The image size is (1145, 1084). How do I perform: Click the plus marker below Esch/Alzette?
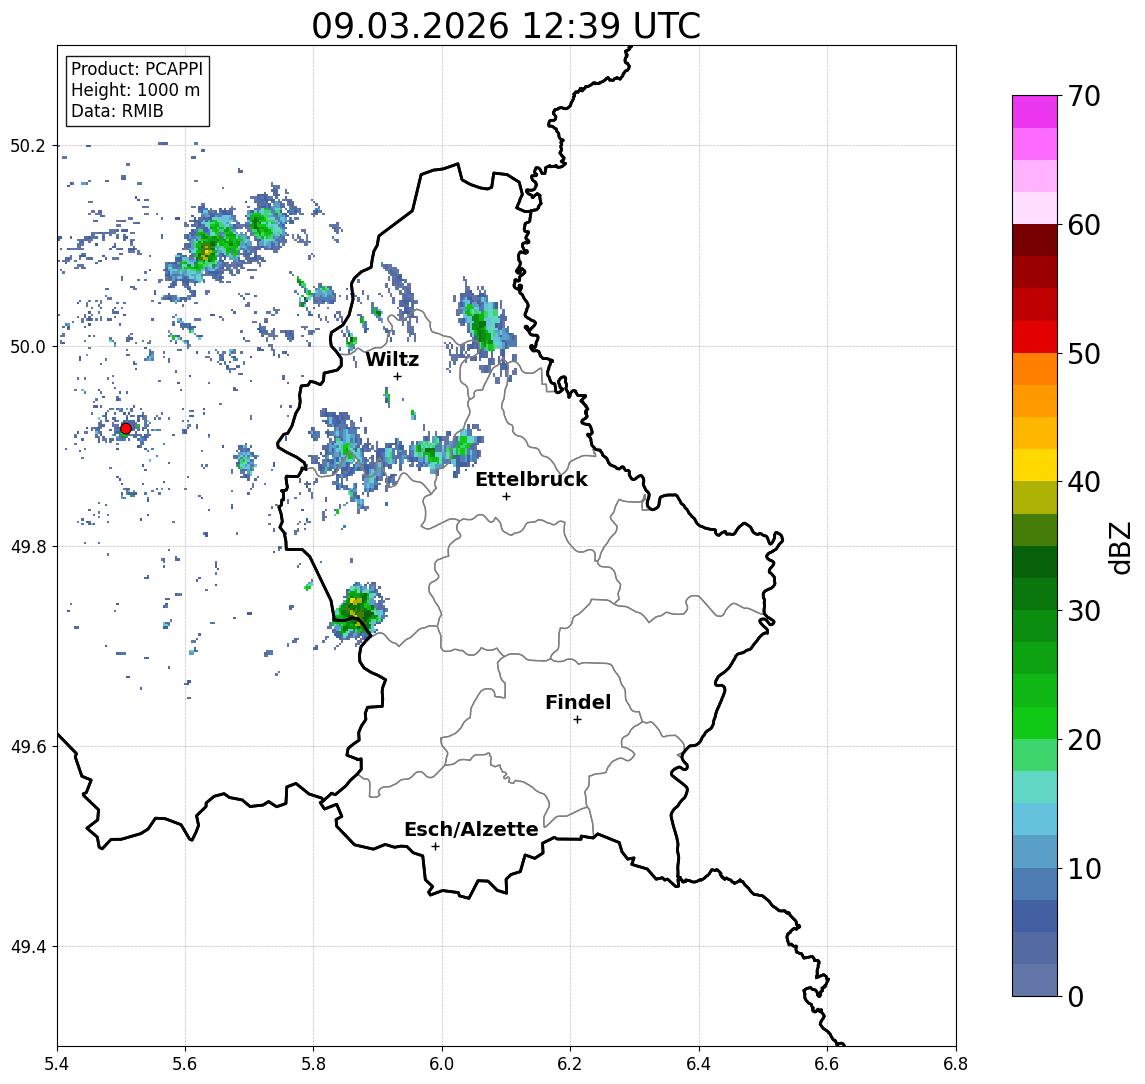[435, 847]
